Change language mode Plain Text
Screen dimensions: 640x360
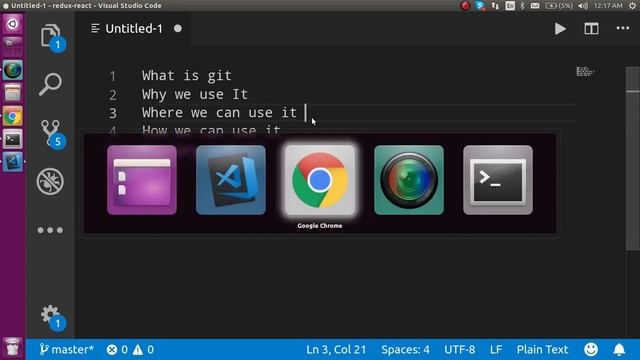pos(542,349)
